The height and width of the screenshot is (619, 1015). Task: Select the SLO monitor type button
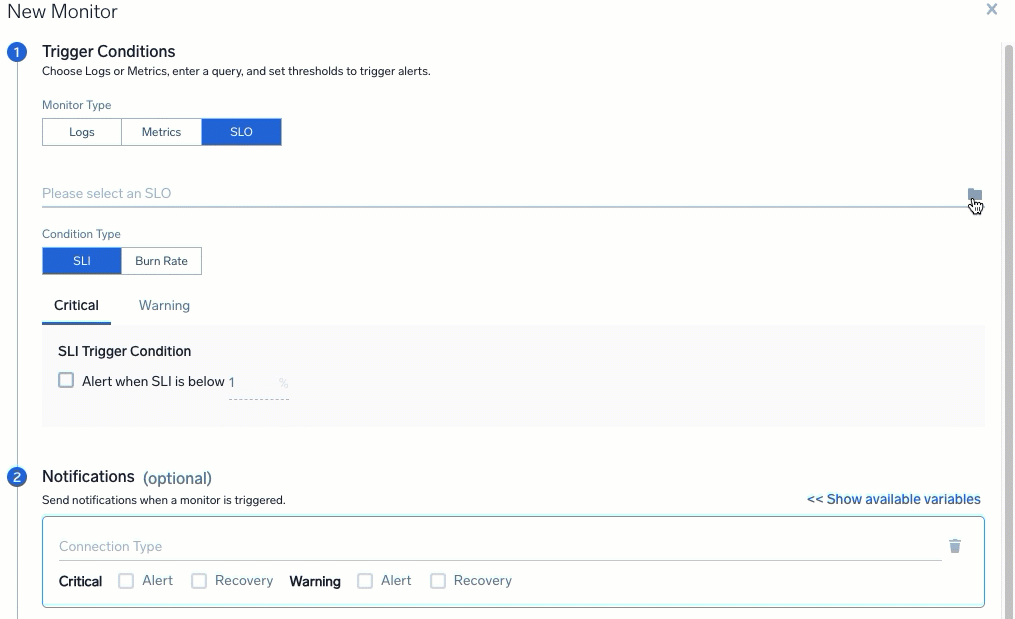click(241, 132)
